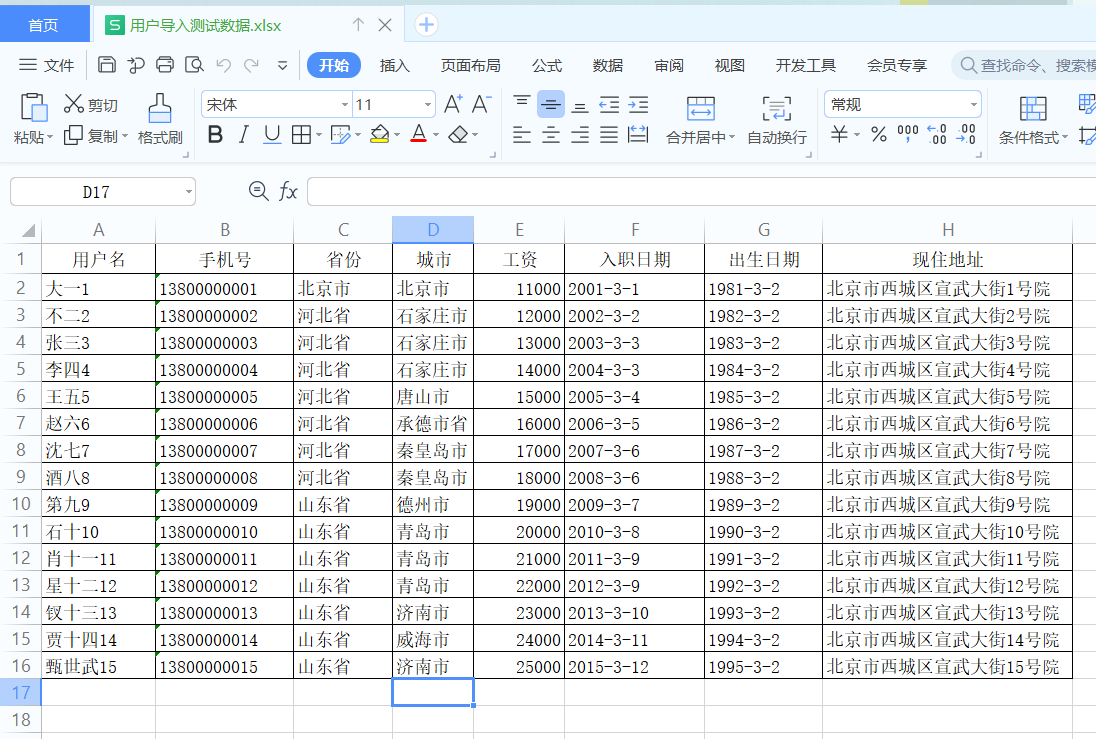Screen dimensions: 1096x739
Task: Decrease decimal places
Action: coord(966,134)
